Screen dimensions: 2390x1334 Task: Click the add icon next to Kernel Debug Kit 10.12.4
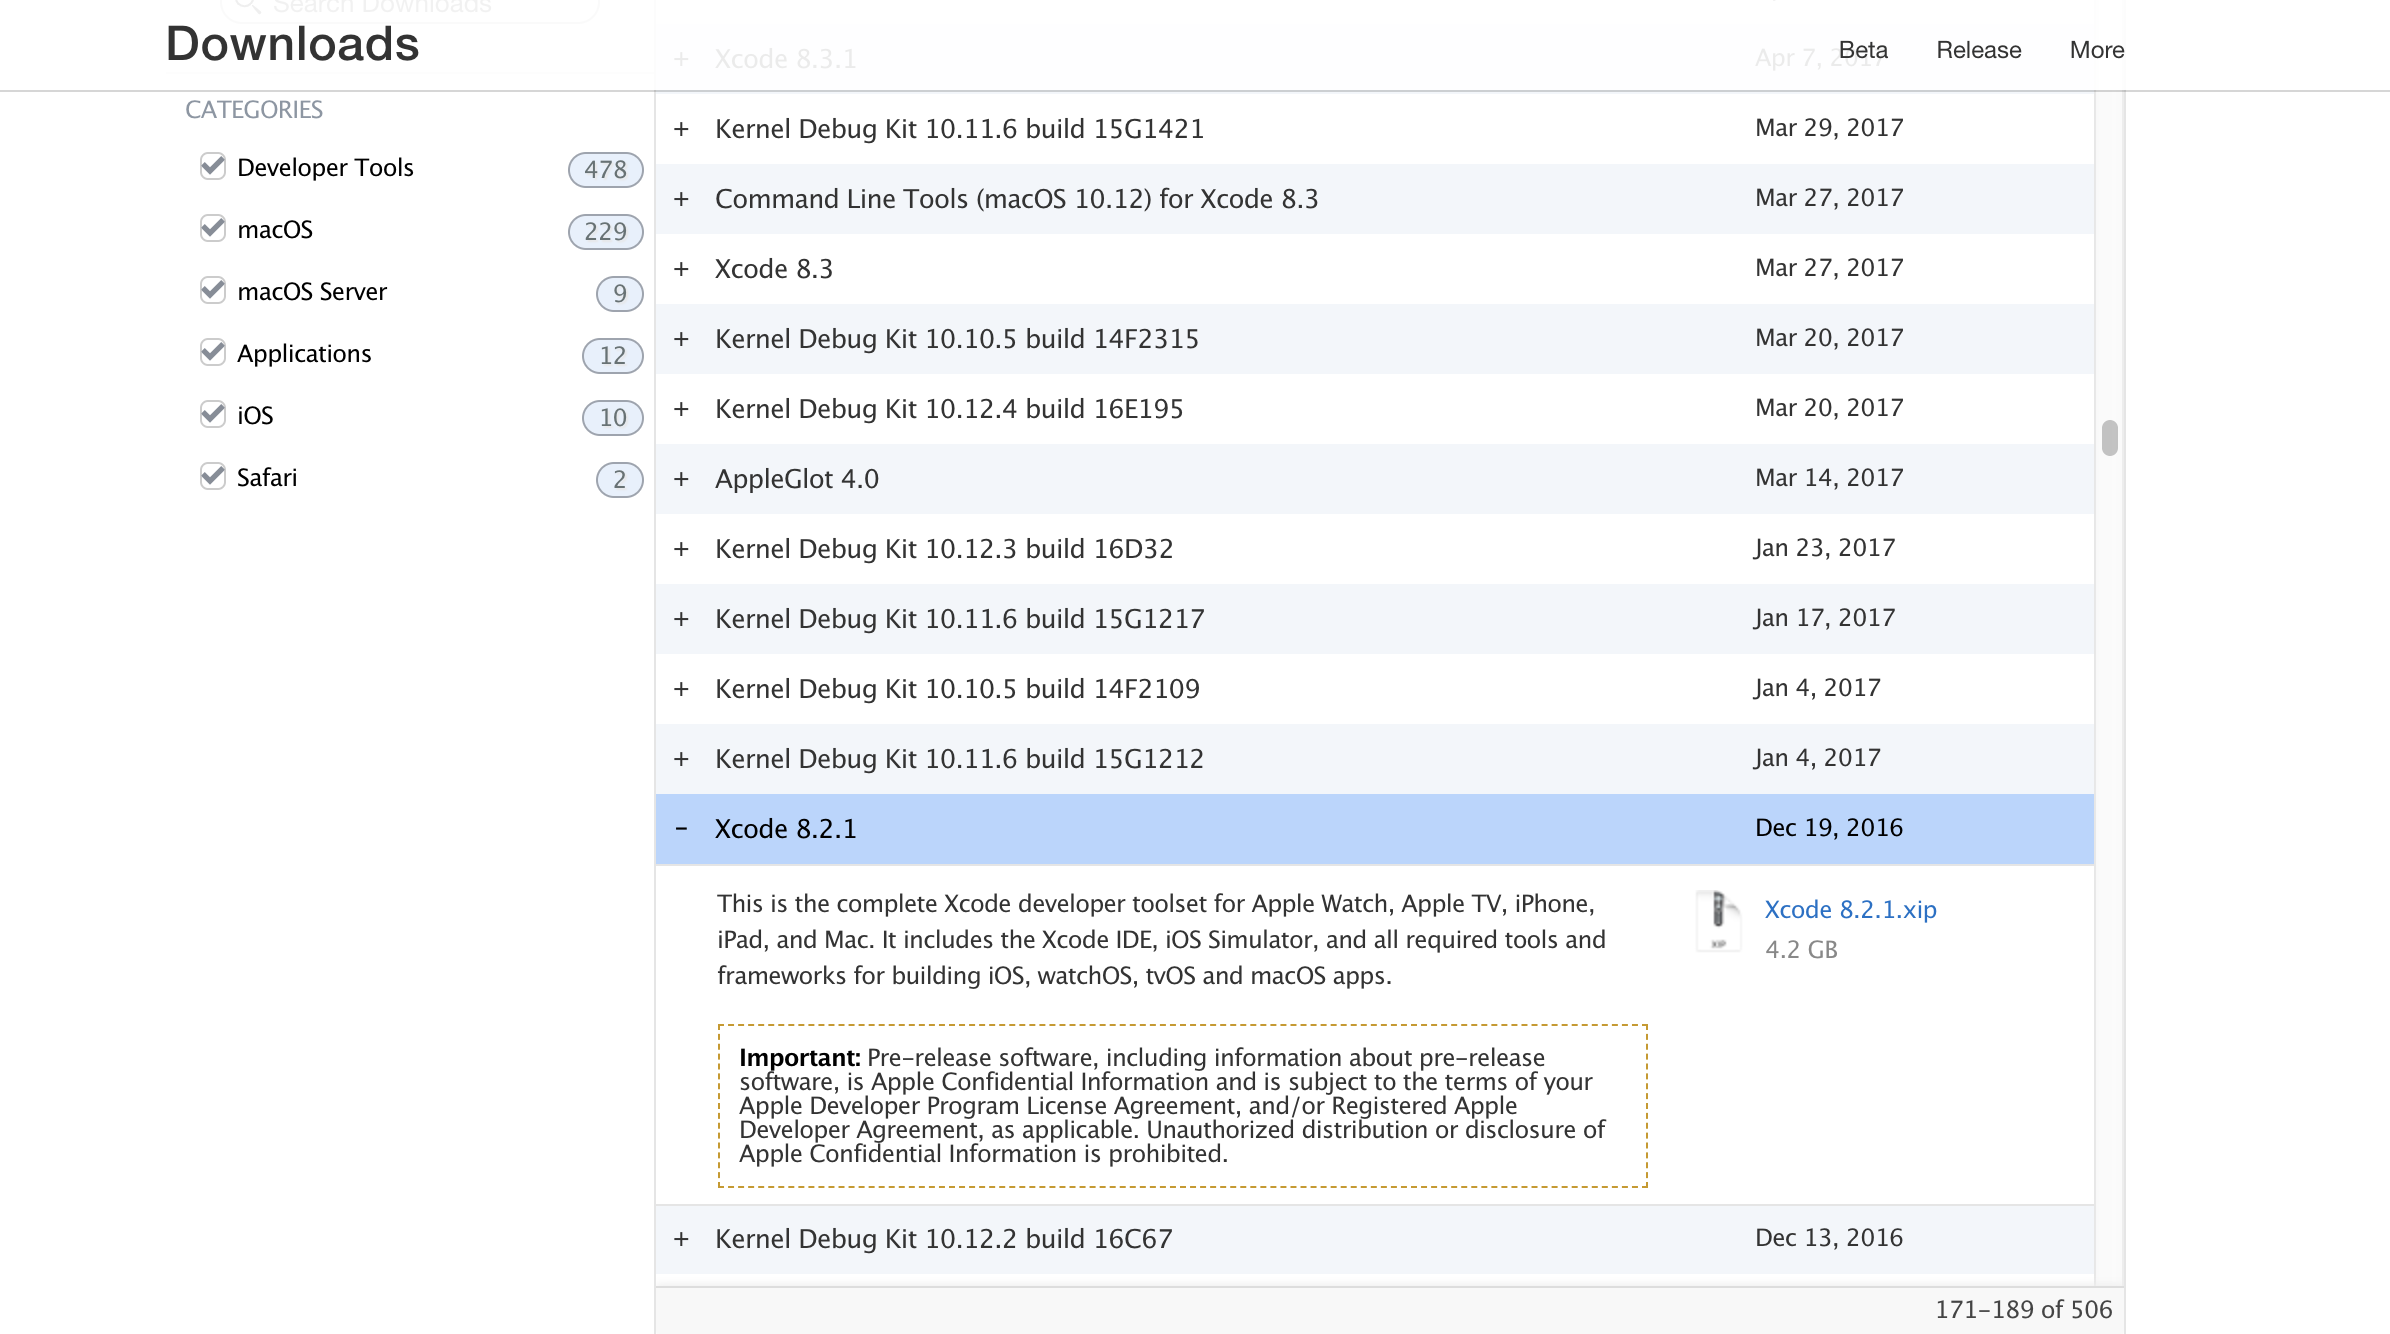click(x=681, y=407)
